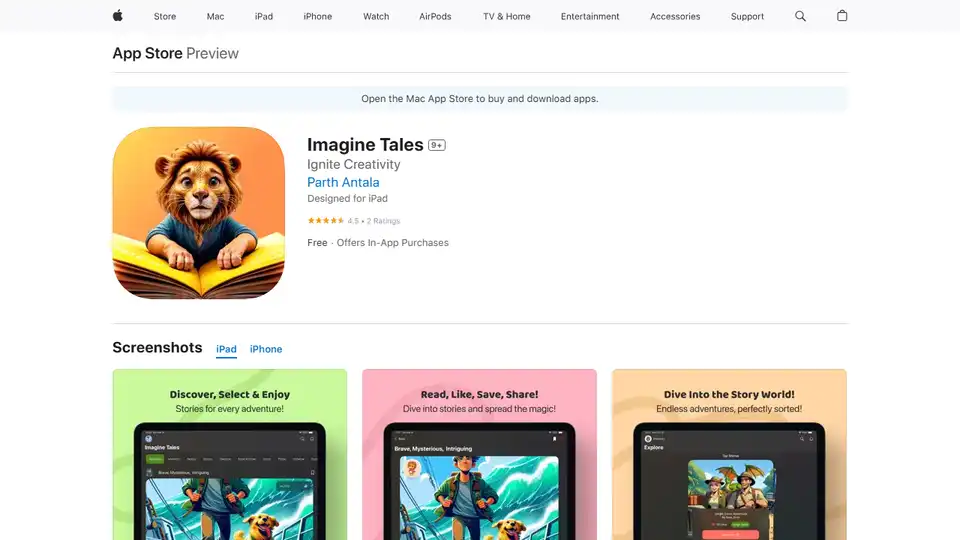Click the Preview text beside App Store
Screen dimensions: 960x540
(x=212, y=53)
